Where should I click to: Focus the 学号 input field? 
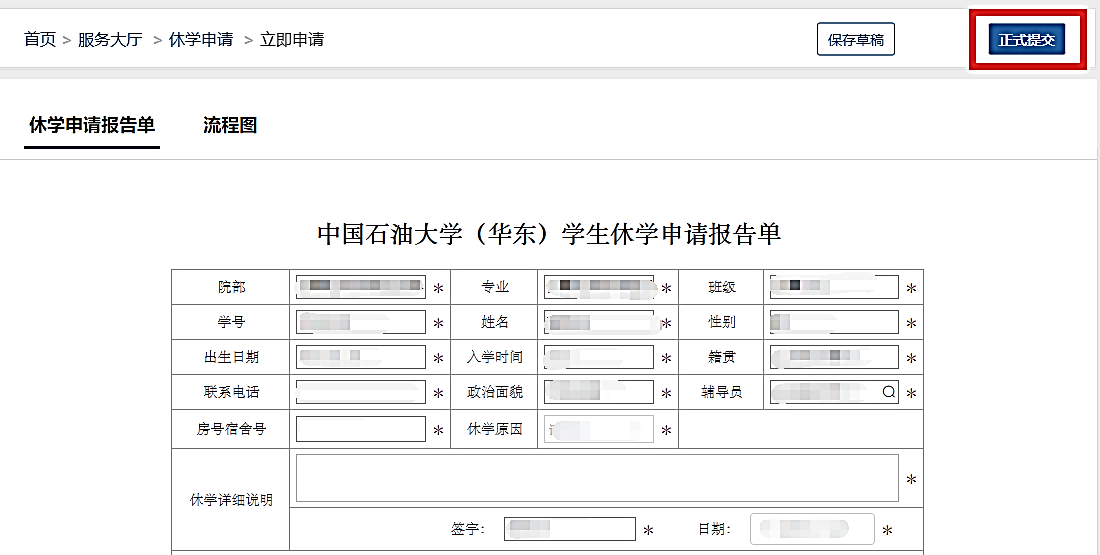point(361,322)
